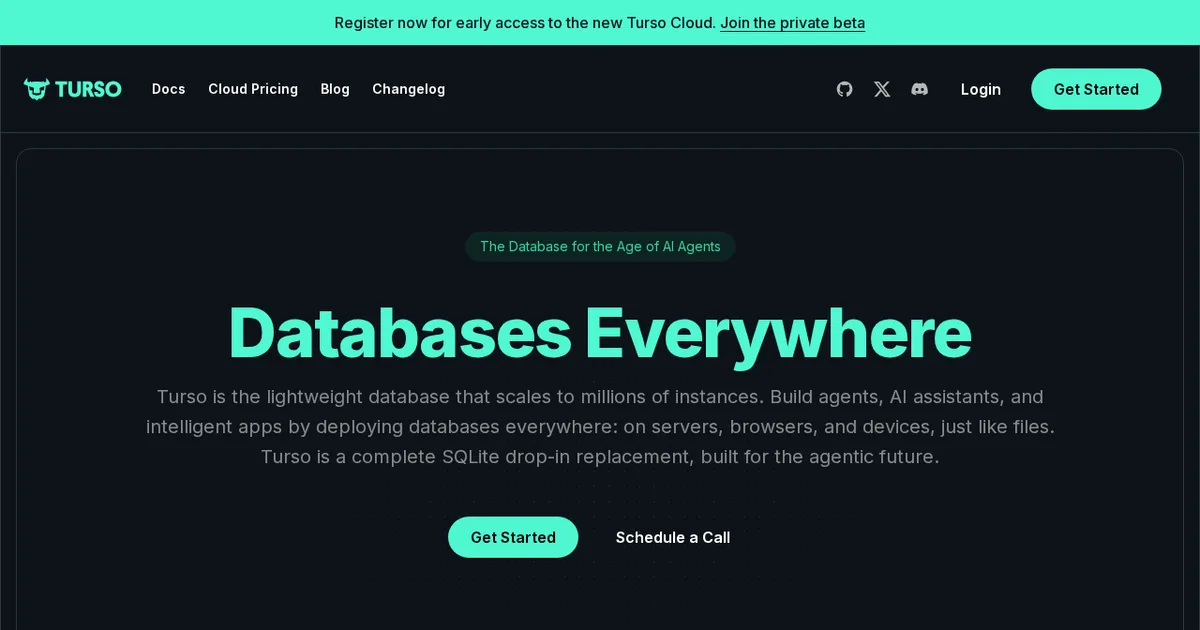This screenshot has width=1200, height=630.
Task: Open the GitHub icon link
Action: coord(845,89)
